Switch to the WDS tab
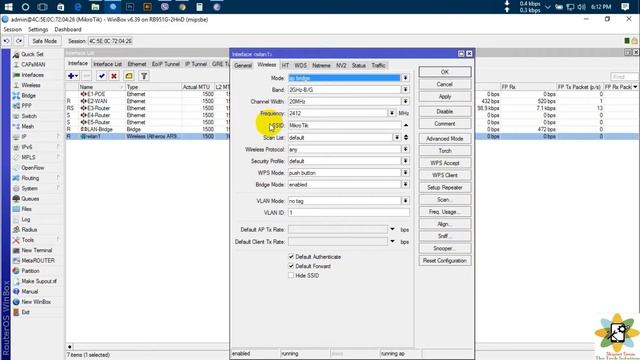 tap(300, 65)
